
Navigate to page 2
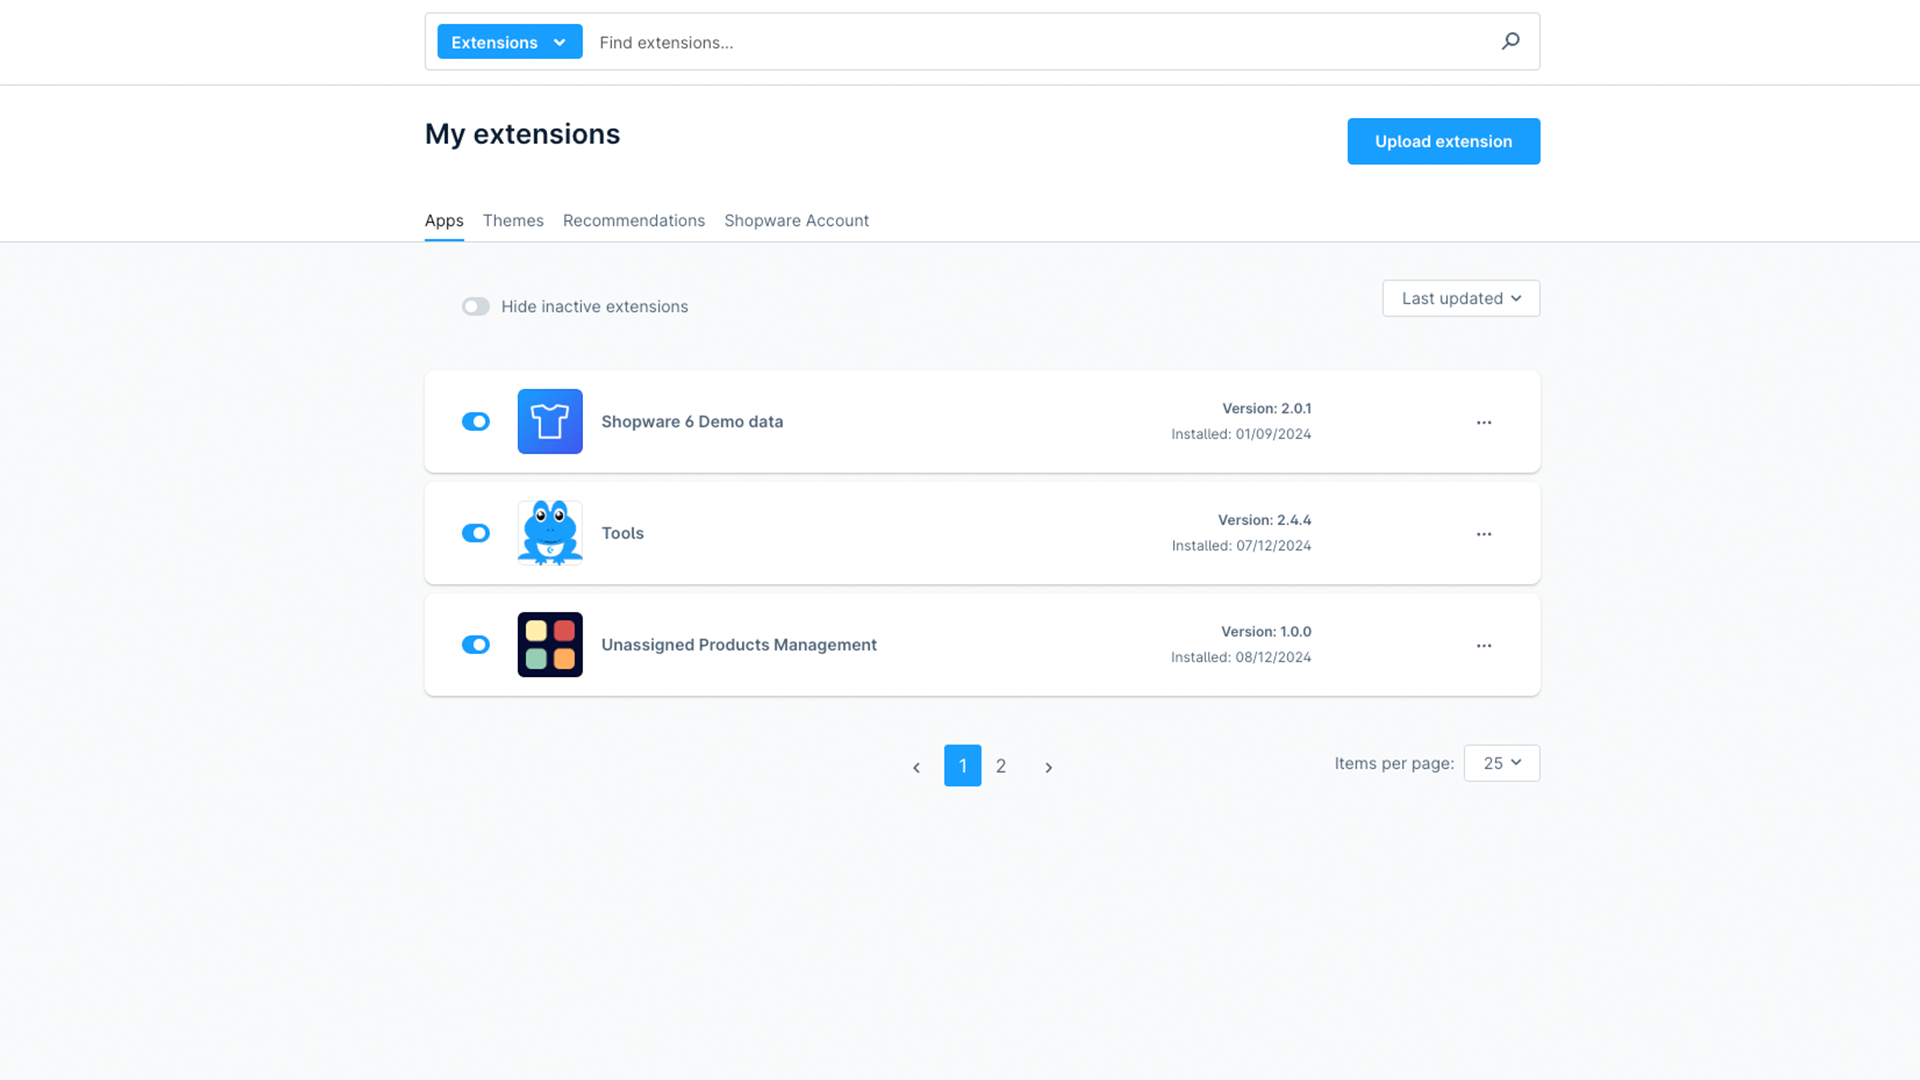coord(1001,766)
